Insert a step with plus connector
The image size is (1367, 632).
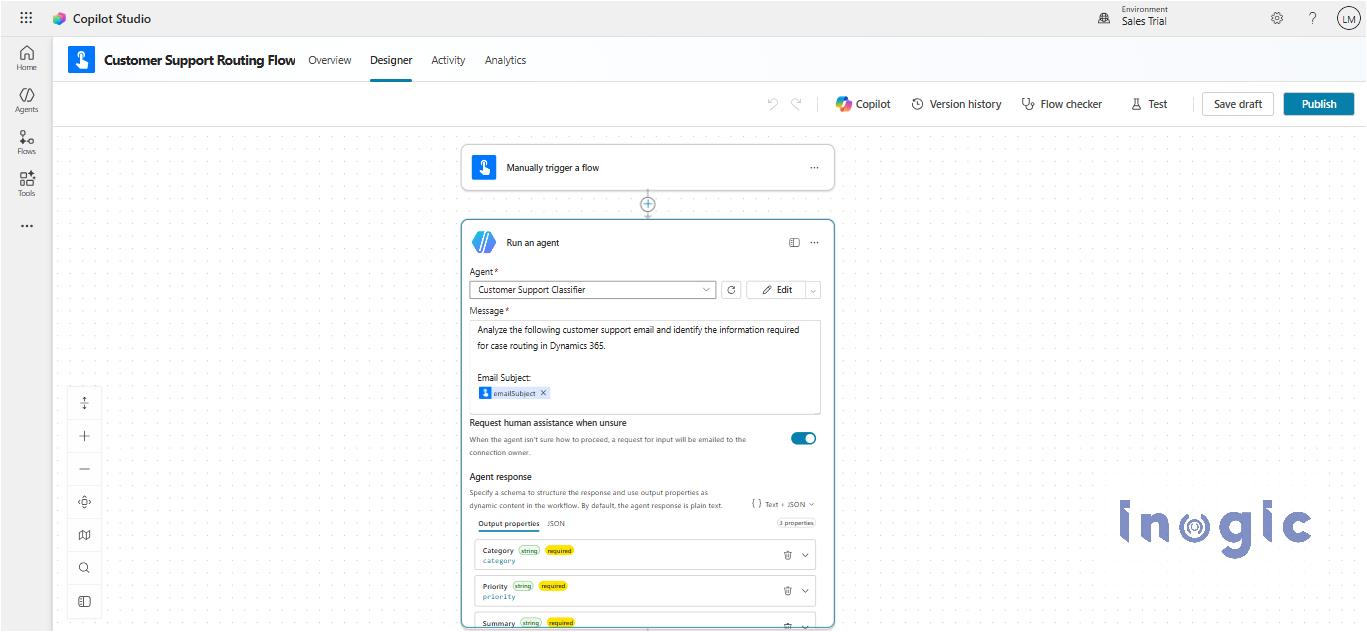[x=648, y=204]
